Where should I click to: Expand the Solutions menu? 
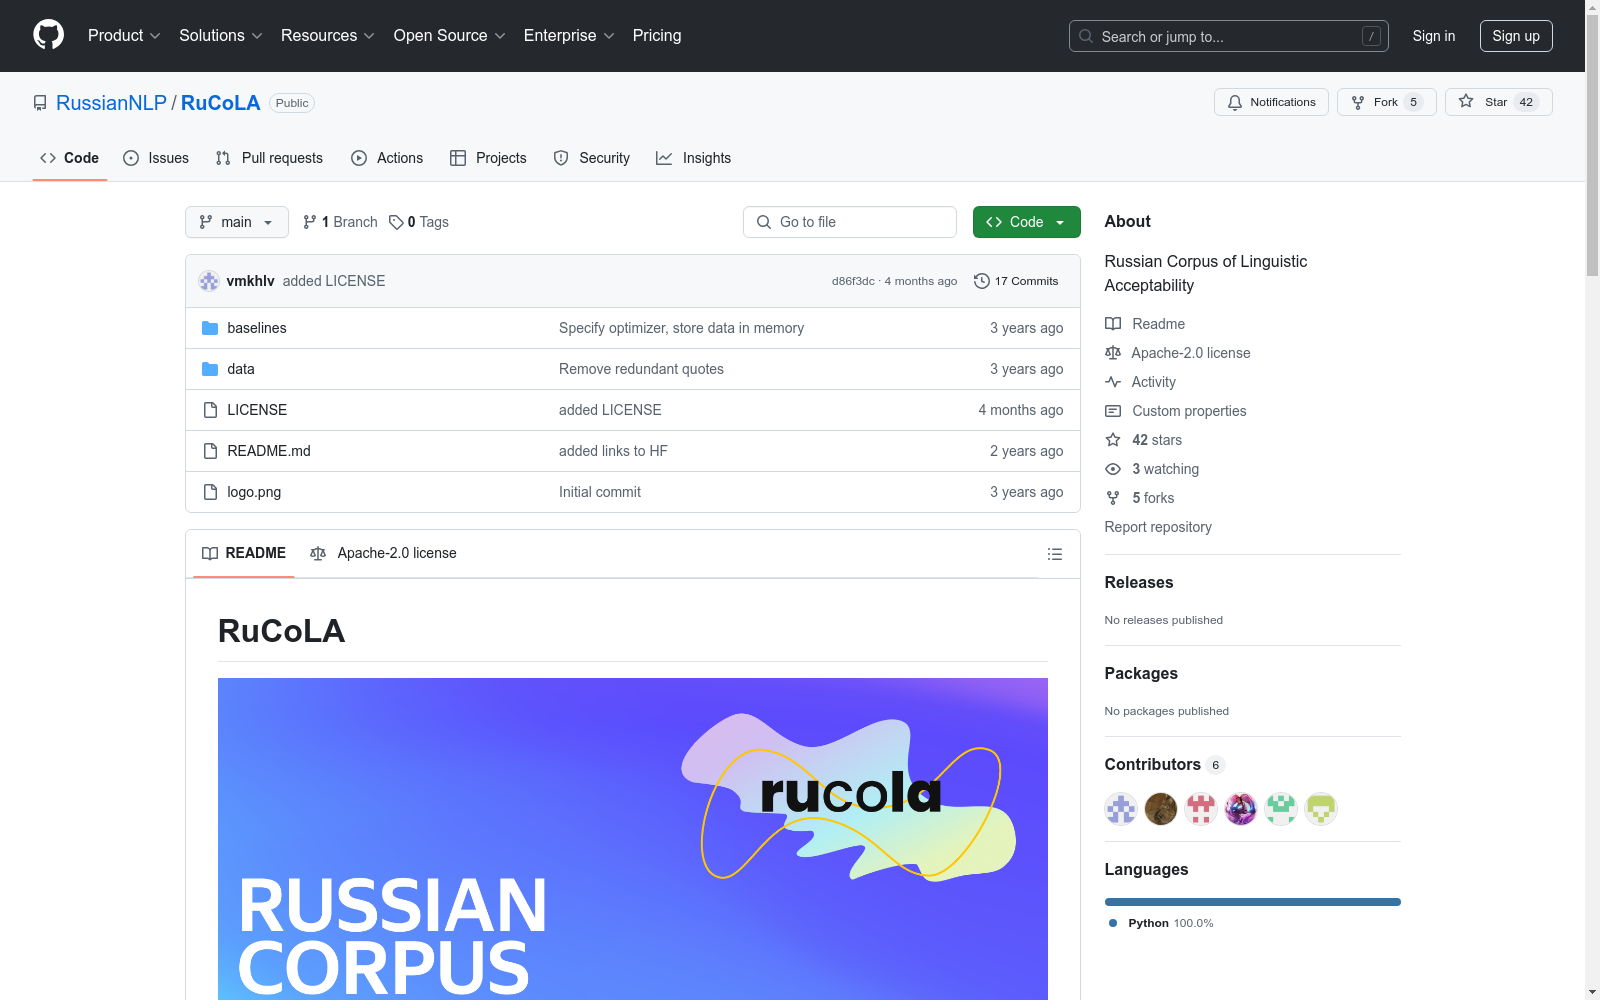pyautogui.click(x=221, y=36)
